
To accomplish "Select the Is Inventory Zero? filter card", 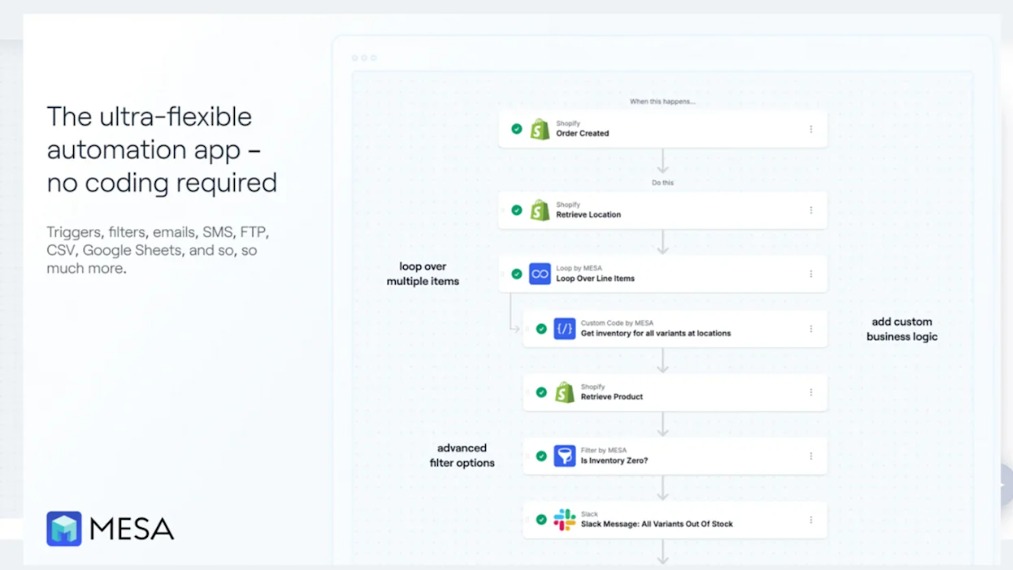I will coord(675,456).
